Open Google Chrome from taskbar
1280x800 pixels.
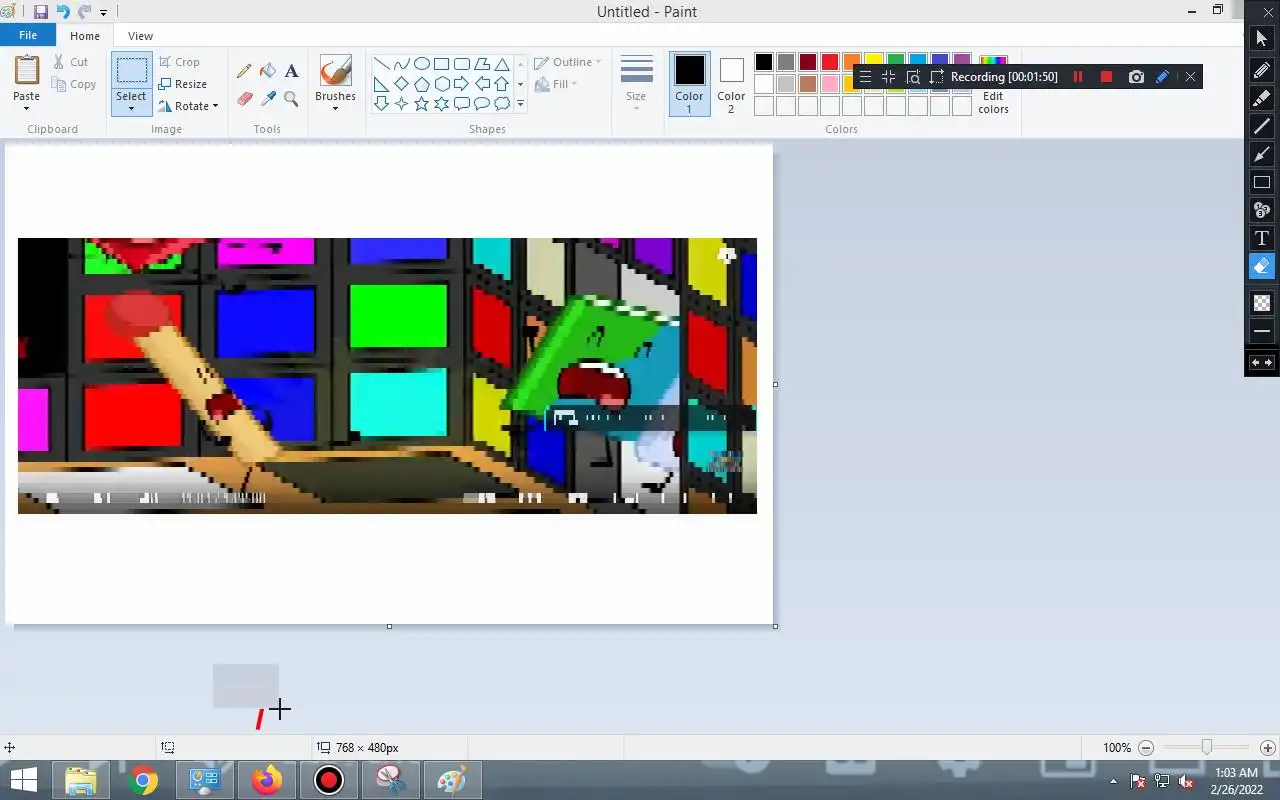[143, 780]
